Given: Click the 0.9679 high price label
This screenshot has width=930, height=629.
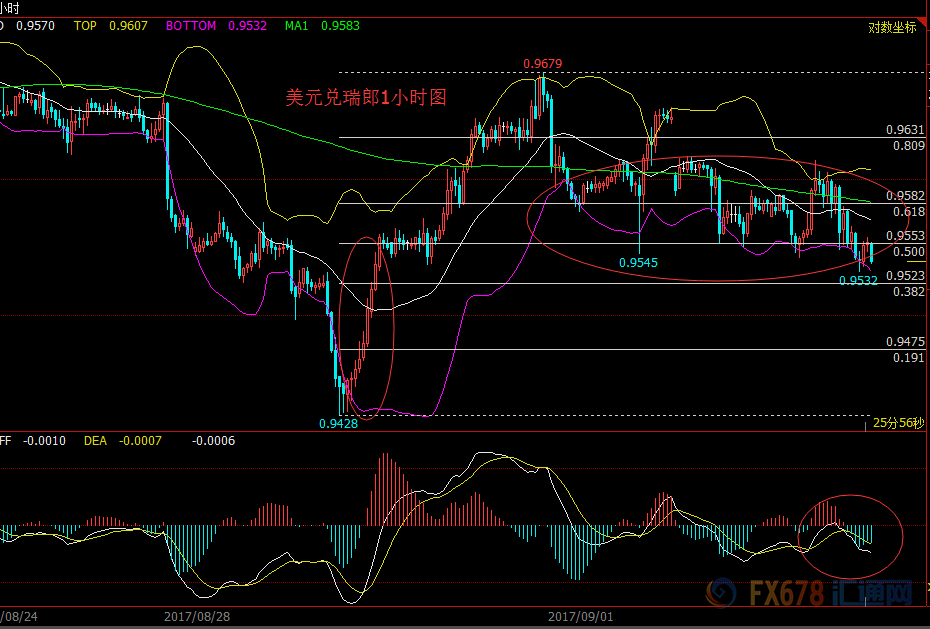Looking at the screenshot, I should (542, 63).
